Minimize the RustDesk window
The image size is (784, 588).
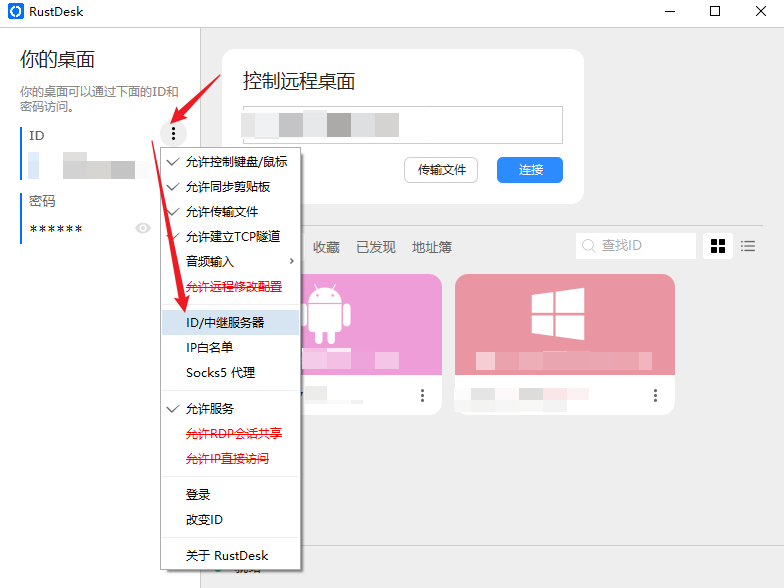pyautogui.click(x=670, y=11)
